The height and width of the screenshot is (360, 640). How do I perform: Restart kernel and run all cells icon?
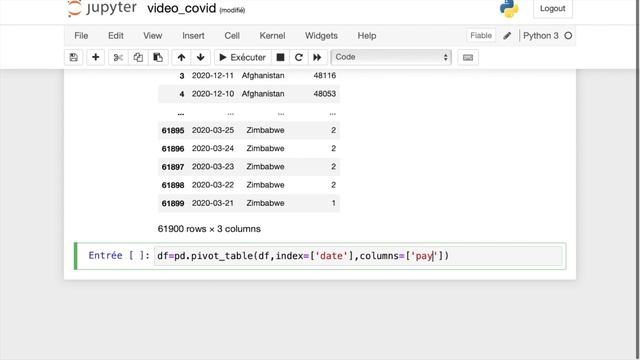click(317, 57)
